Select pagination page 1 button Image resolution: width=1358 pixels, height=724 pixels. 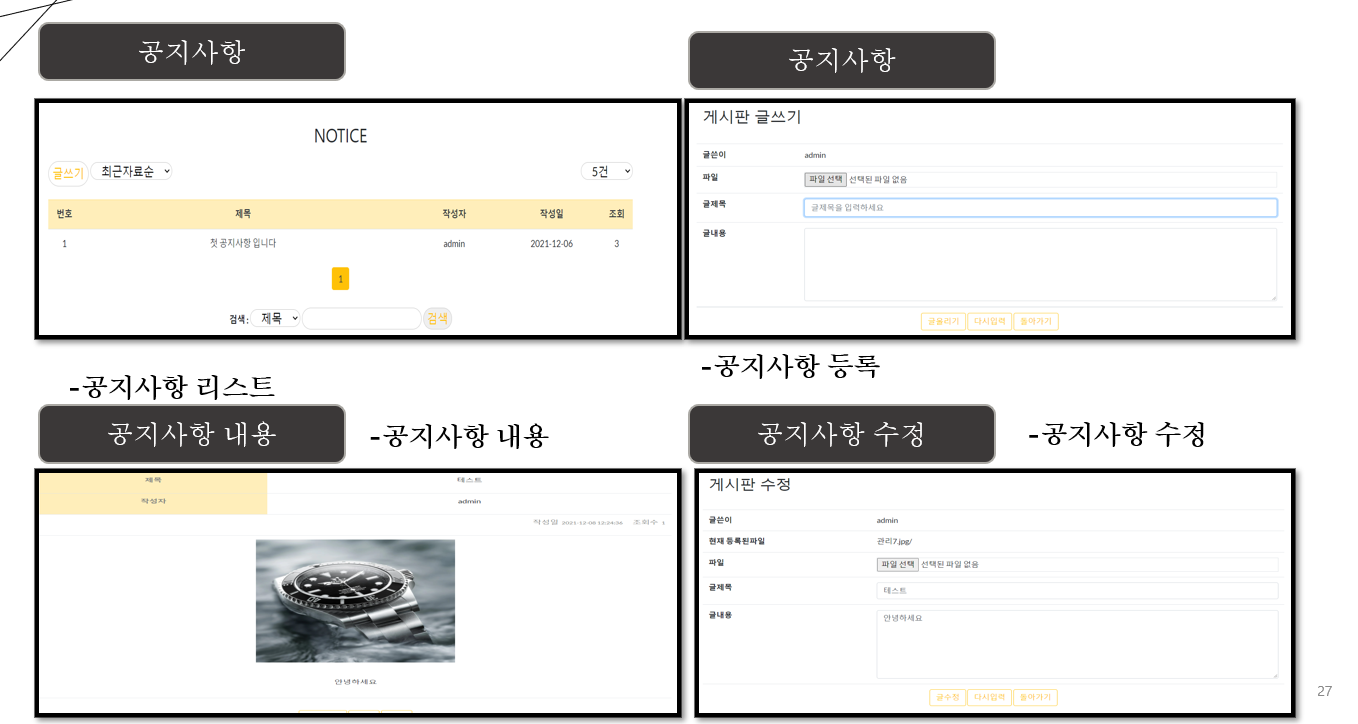[340, 279]
